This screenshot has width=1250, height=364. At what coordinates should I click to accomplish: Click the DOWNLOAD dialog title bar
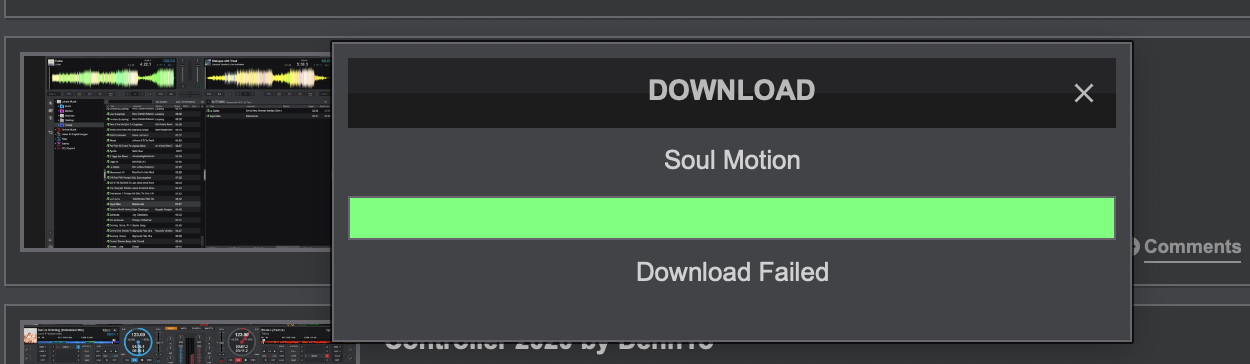(x=731, y=92)
